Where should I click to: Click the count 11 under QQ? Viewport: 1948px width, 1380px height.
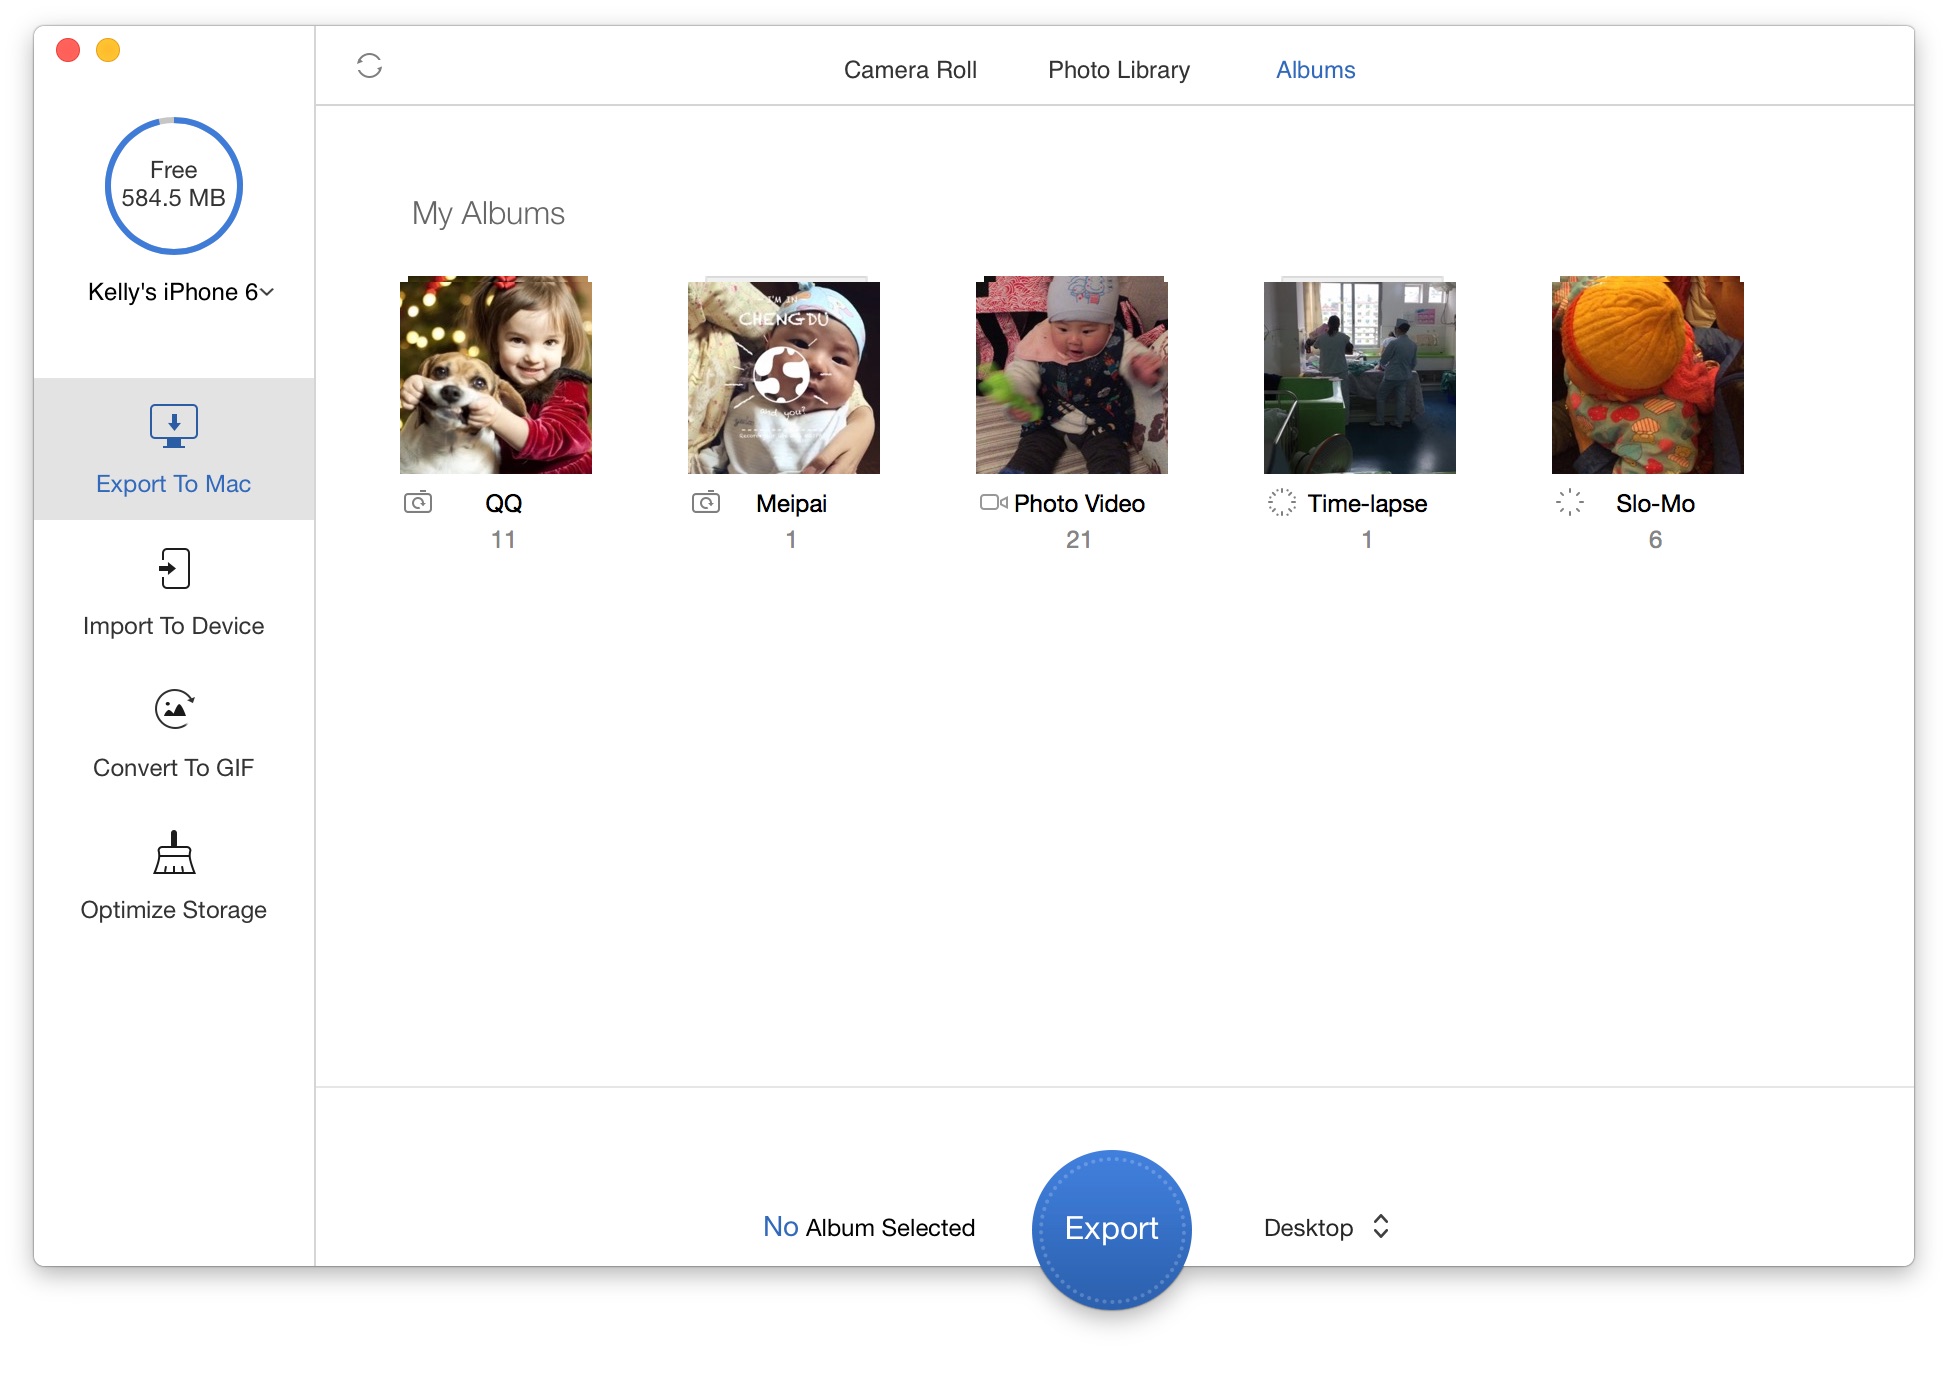[x=503, y=540]
